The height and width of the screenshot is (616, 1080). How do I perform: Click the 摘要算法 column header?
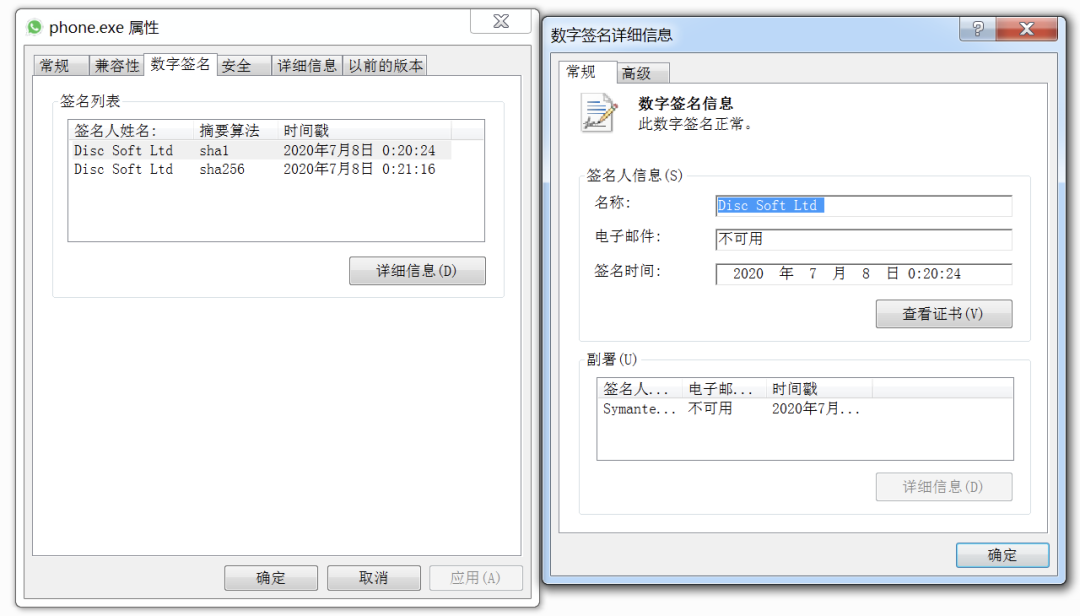(236, 130)
